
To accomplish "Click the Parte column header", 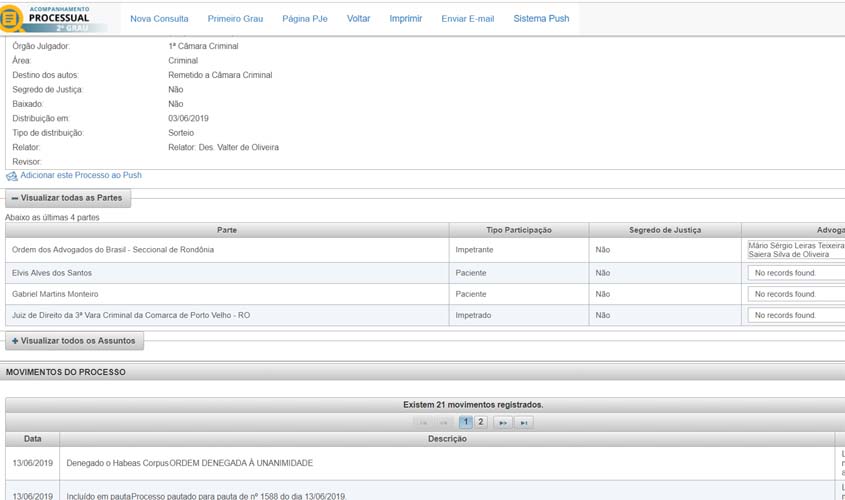I will pos(227,230).
